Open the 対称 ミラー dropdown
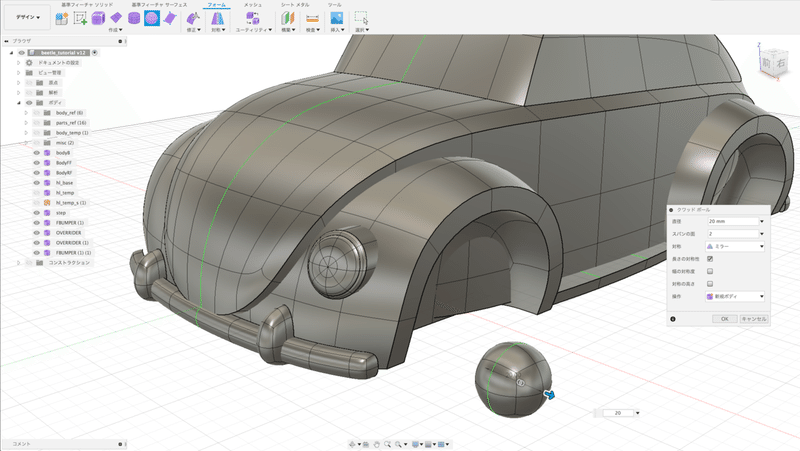Image resolution: width=800 pixels, height=451 pixels. pyautogui.click(x=736, y=246)
